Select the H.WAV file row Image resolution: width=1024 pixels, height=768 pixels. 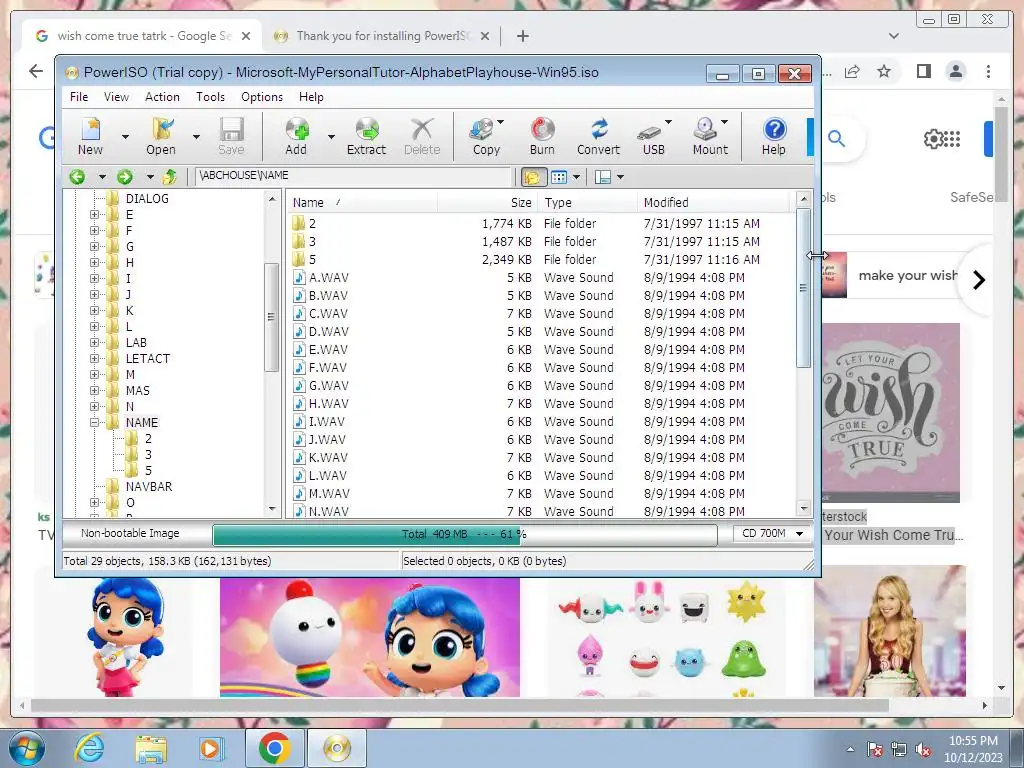click(542, 404)
